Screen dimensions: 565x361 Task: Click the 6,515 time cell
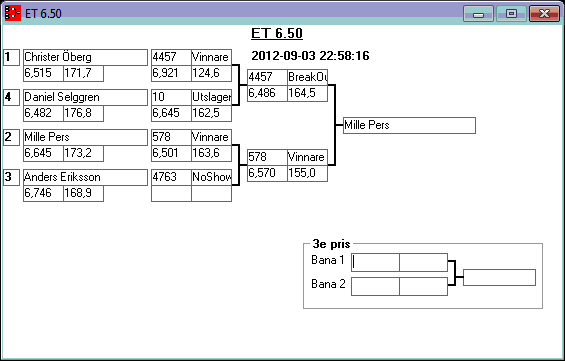43,73
